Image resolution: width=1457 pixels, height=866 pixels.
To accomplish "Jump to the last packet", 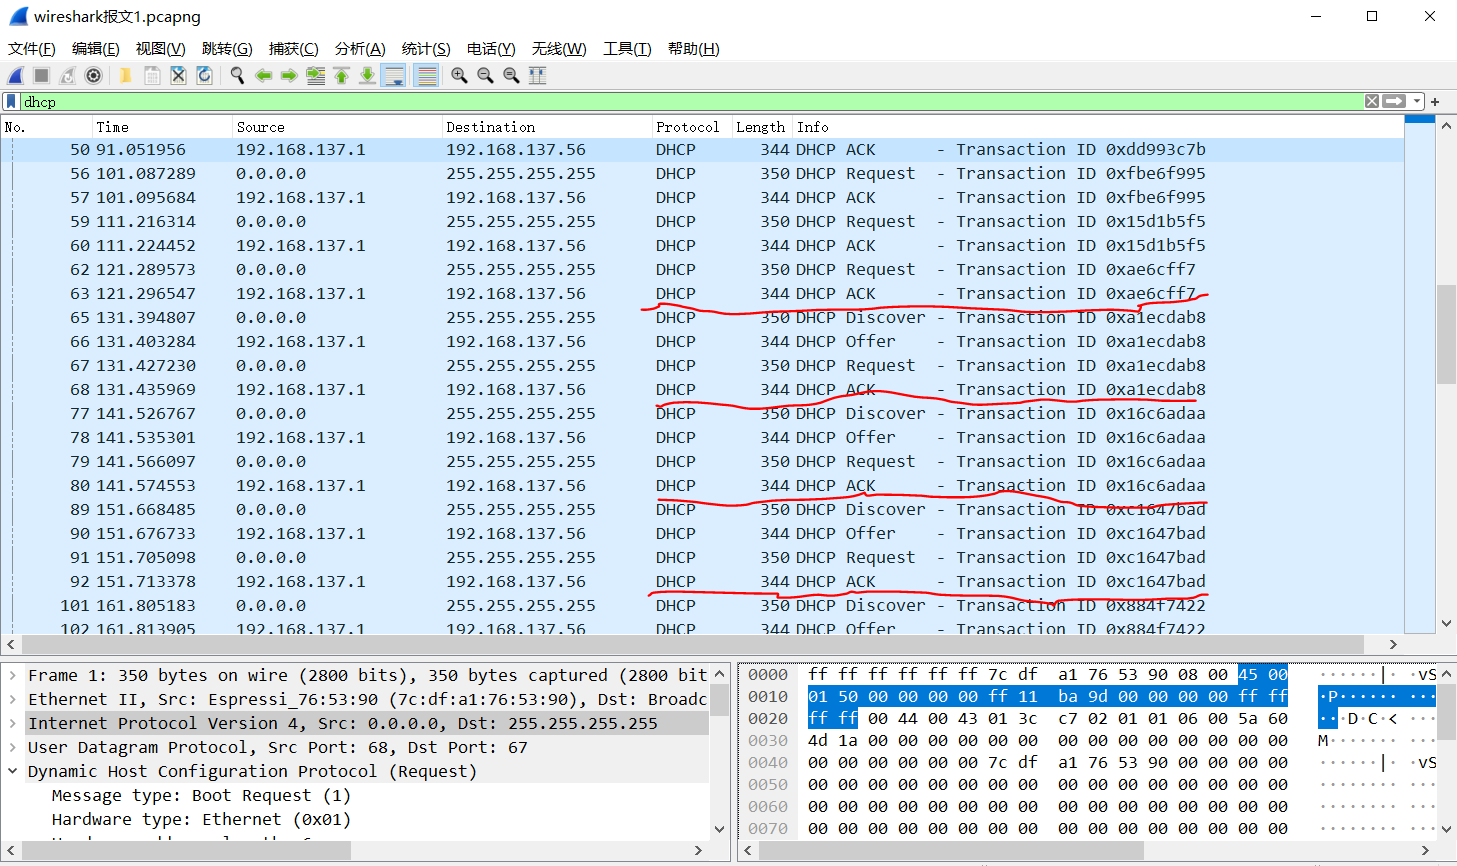I will 367,75.
